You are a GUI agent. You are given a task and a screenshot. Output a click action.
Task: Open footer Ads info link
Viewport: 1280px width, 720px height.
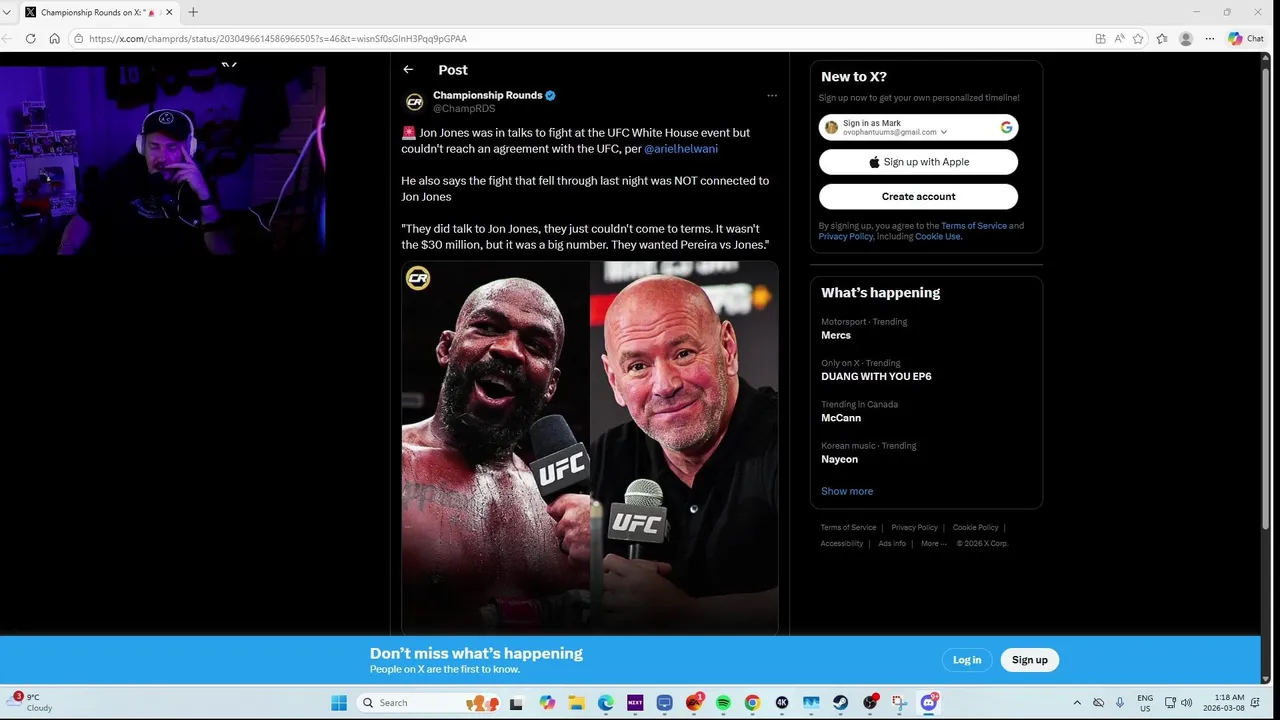892,544
